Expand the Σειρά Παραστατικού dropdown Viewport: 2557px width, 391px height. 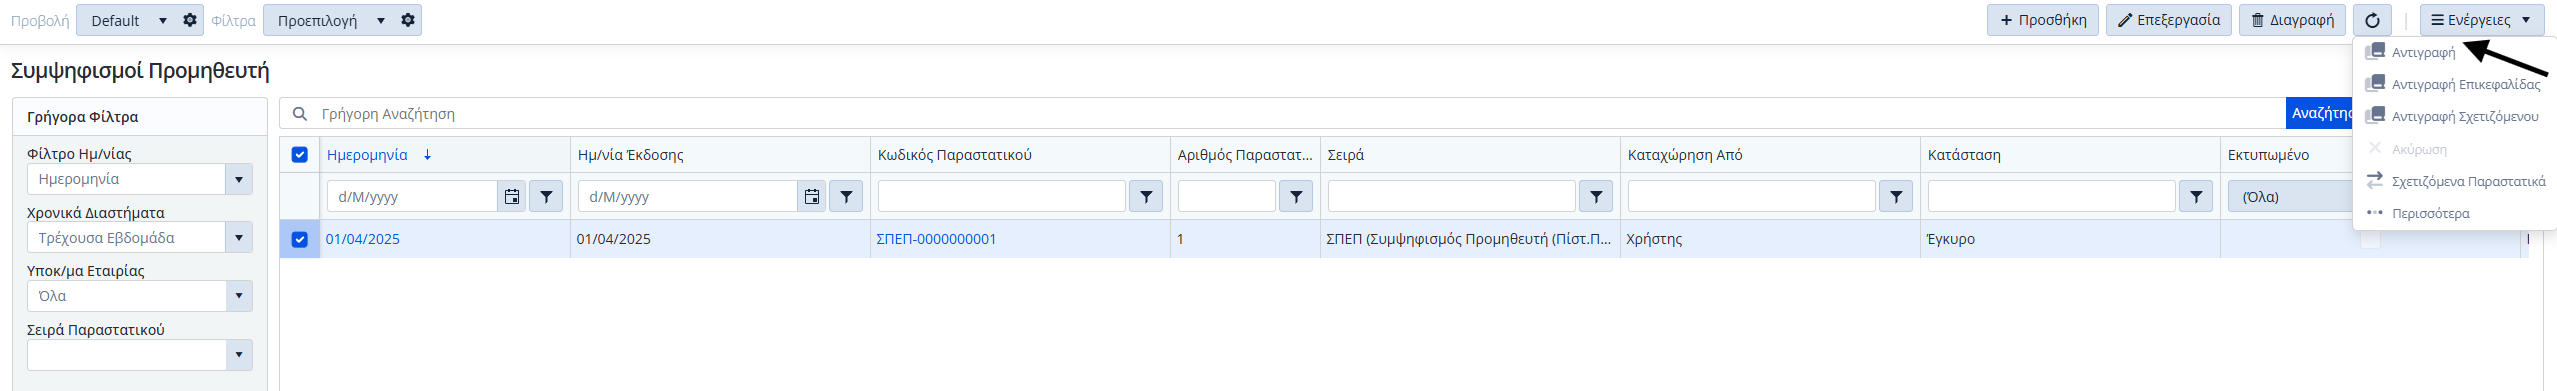(239, 355)
